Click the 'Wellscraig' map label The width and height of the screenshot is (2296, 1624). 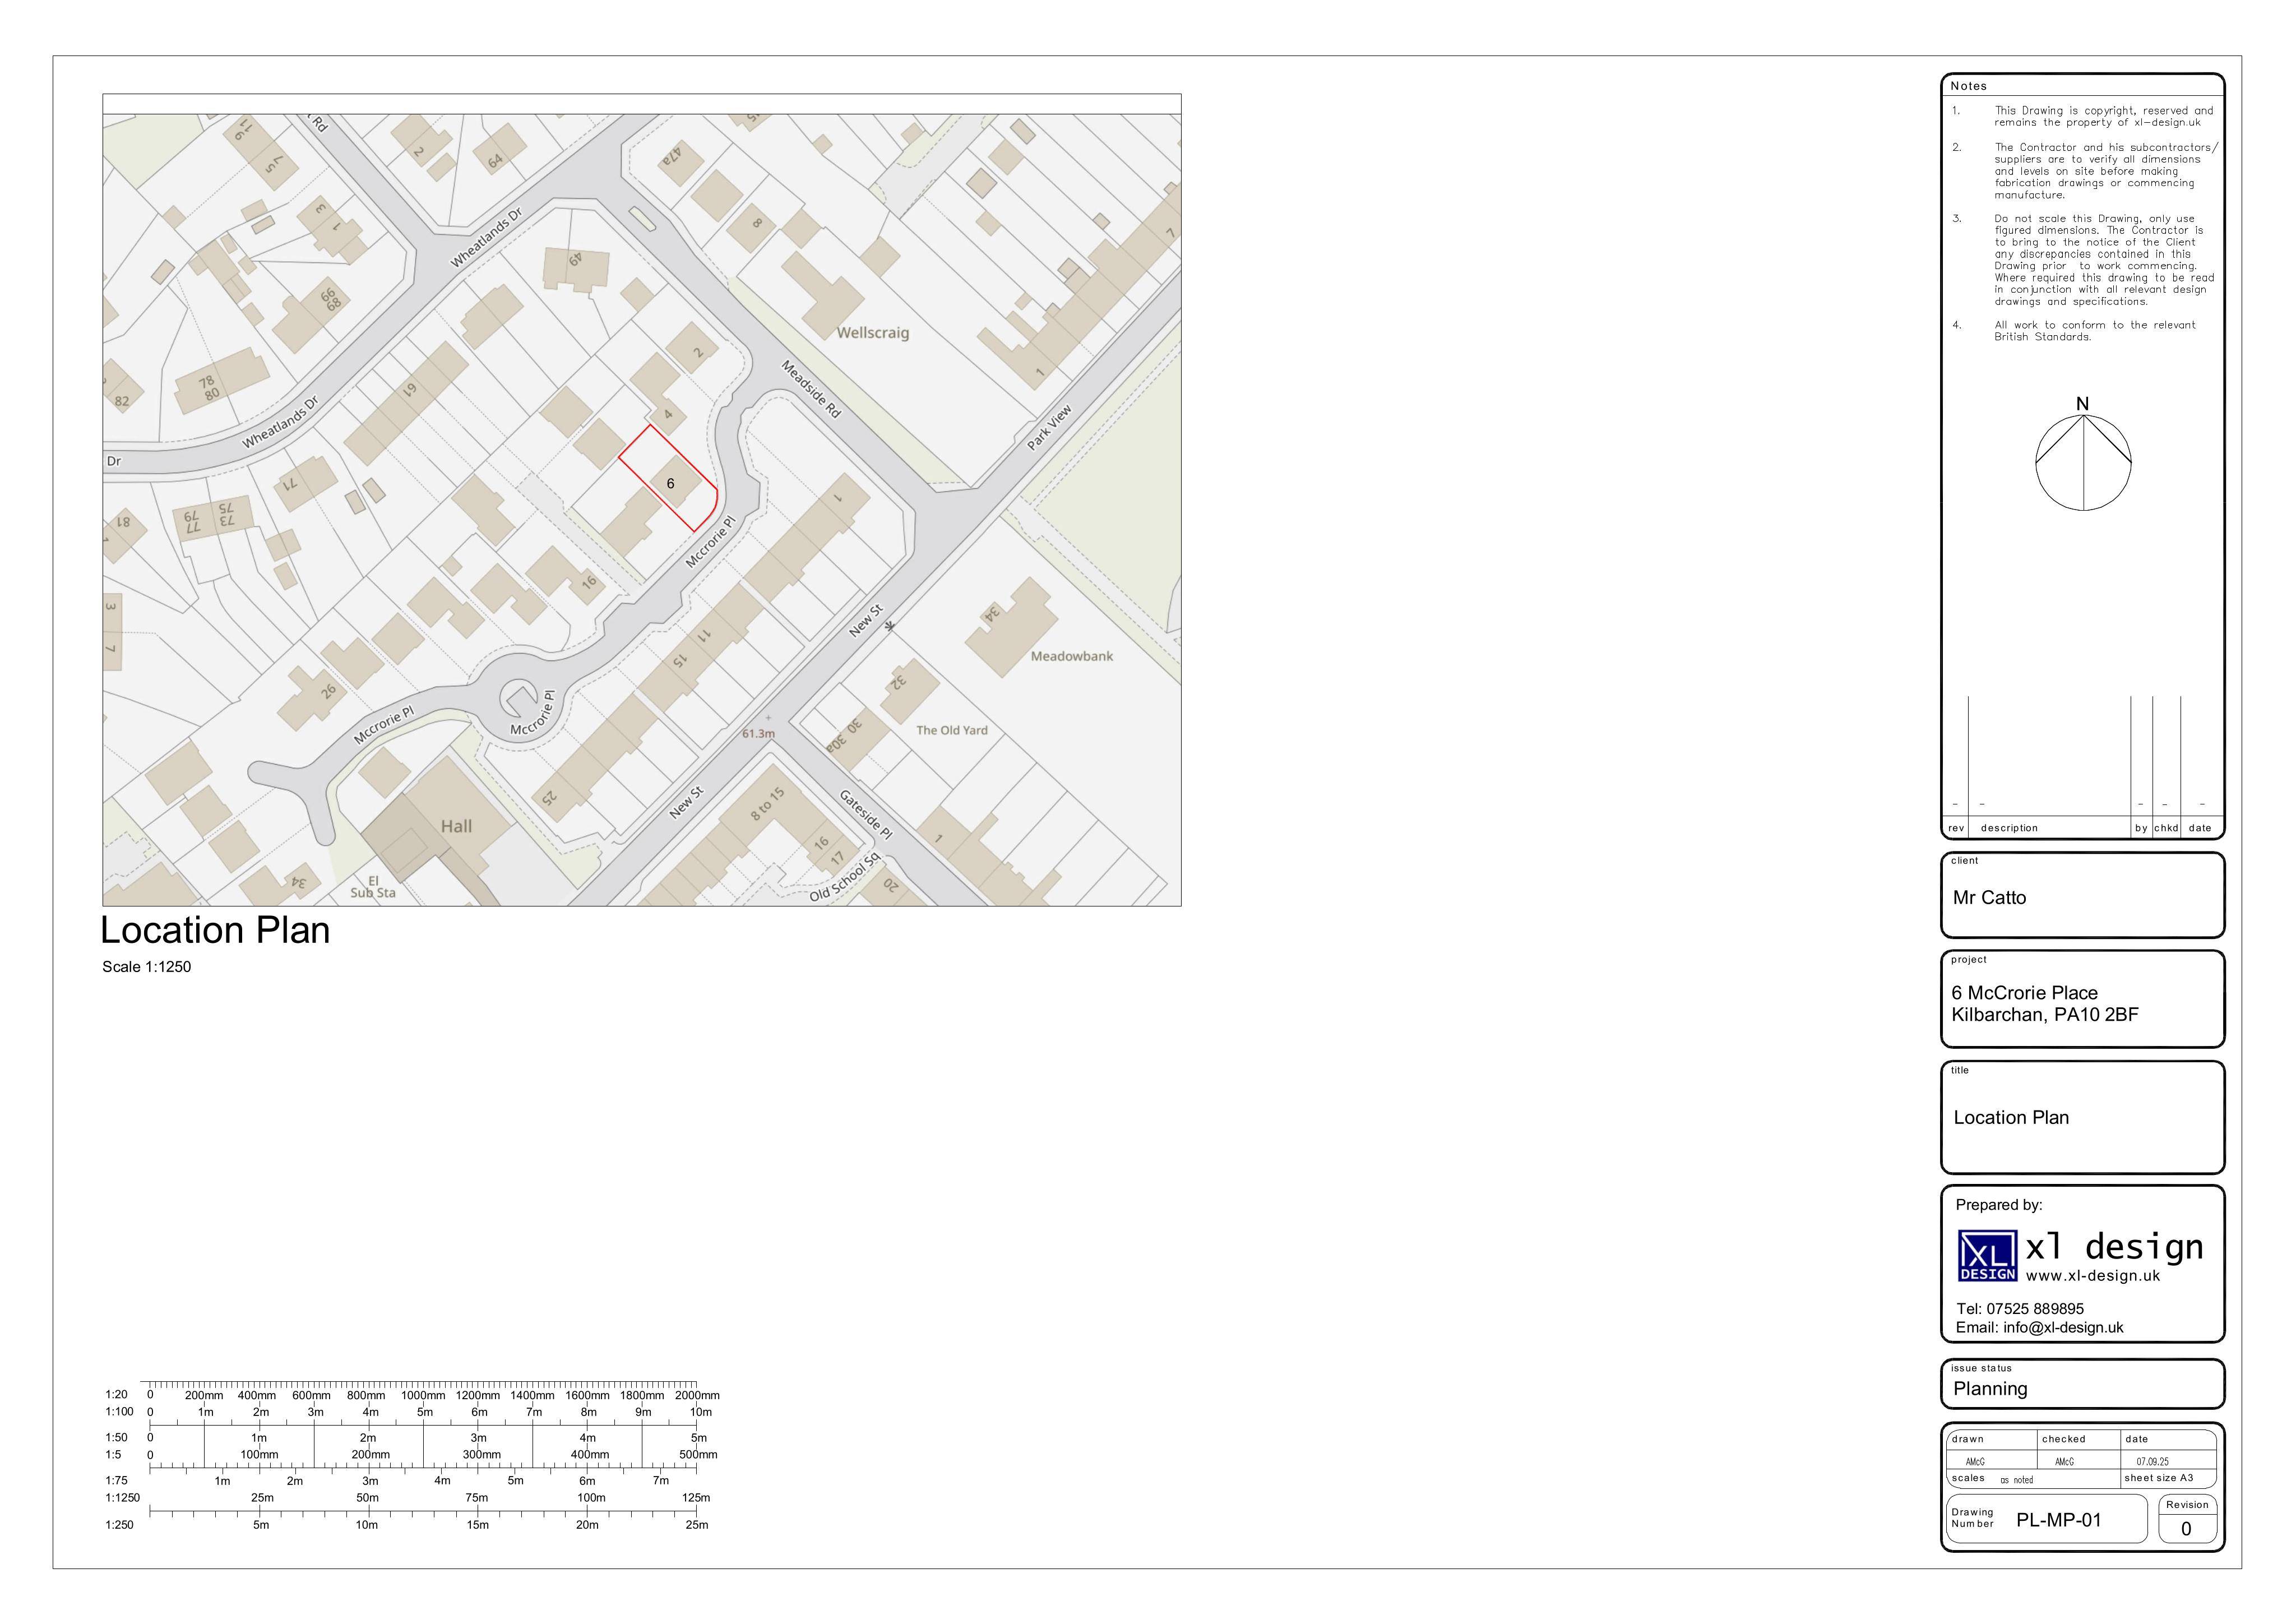tap(873, 333)
